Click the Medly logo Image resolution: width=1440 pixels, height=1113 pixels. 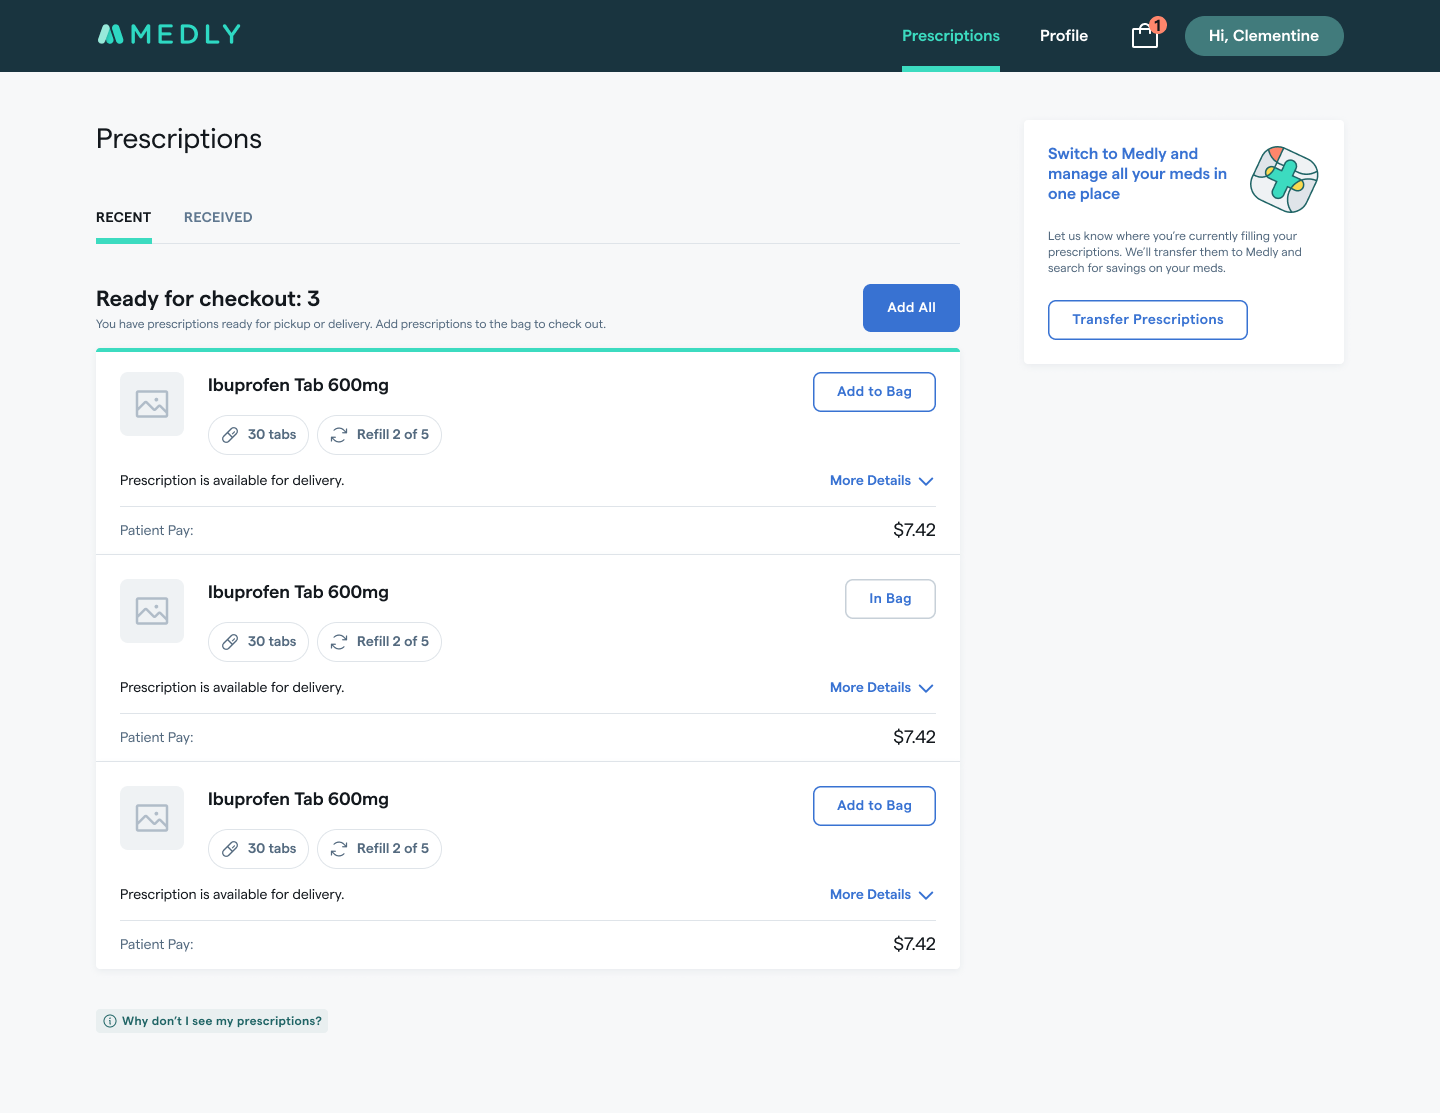tap(169, 35)
